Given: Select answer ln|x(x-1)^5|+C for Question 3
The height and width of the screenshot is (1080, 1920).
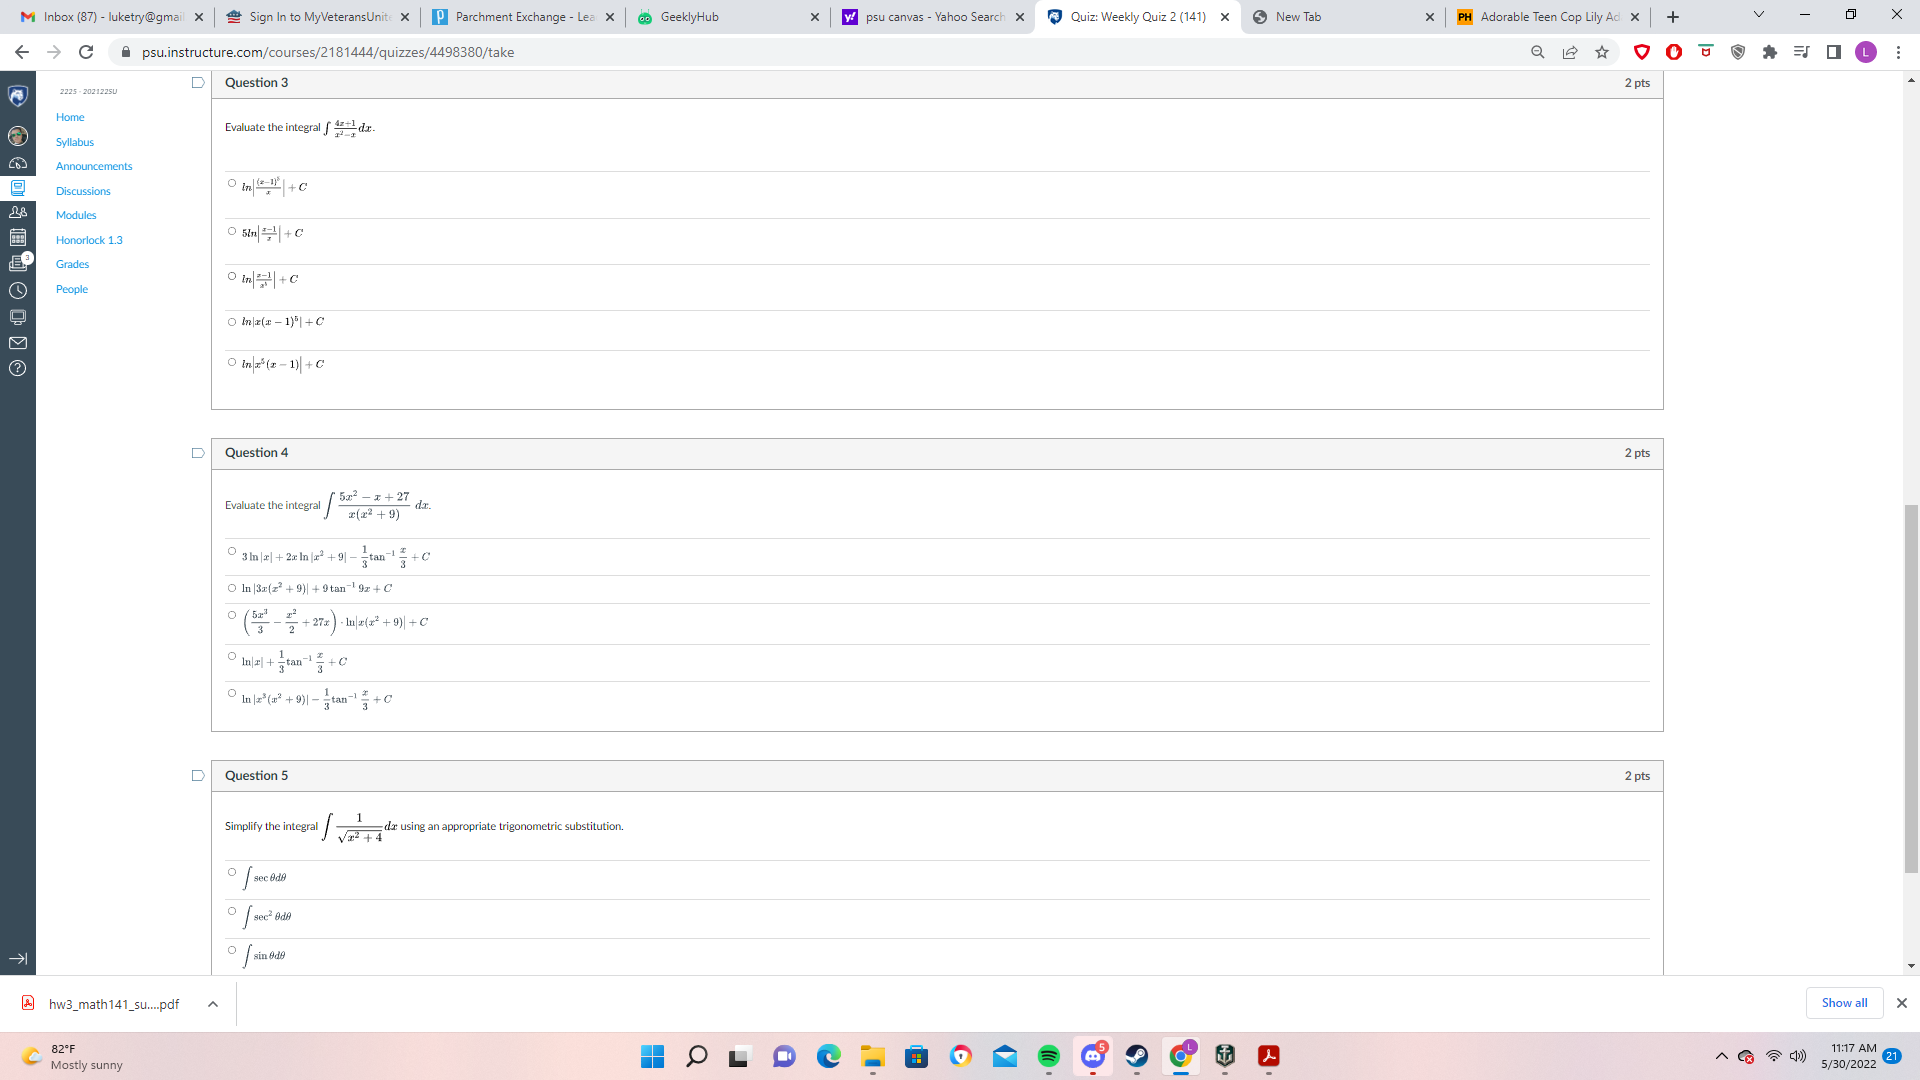Looking at the screenshot, I should click(231, 321).
